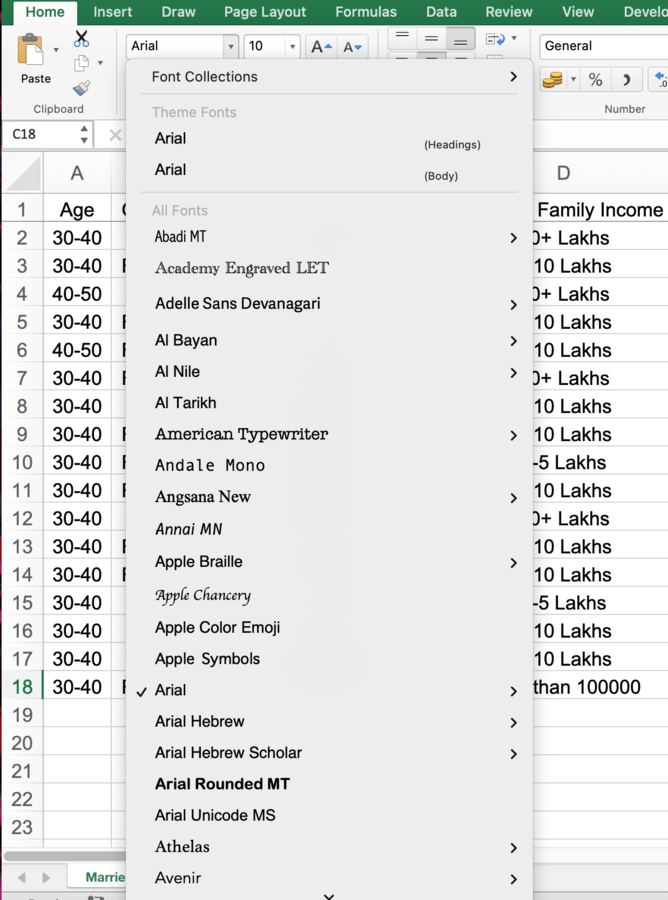
Task: Expand Font Collections submenu
Action: click(330, 77)
